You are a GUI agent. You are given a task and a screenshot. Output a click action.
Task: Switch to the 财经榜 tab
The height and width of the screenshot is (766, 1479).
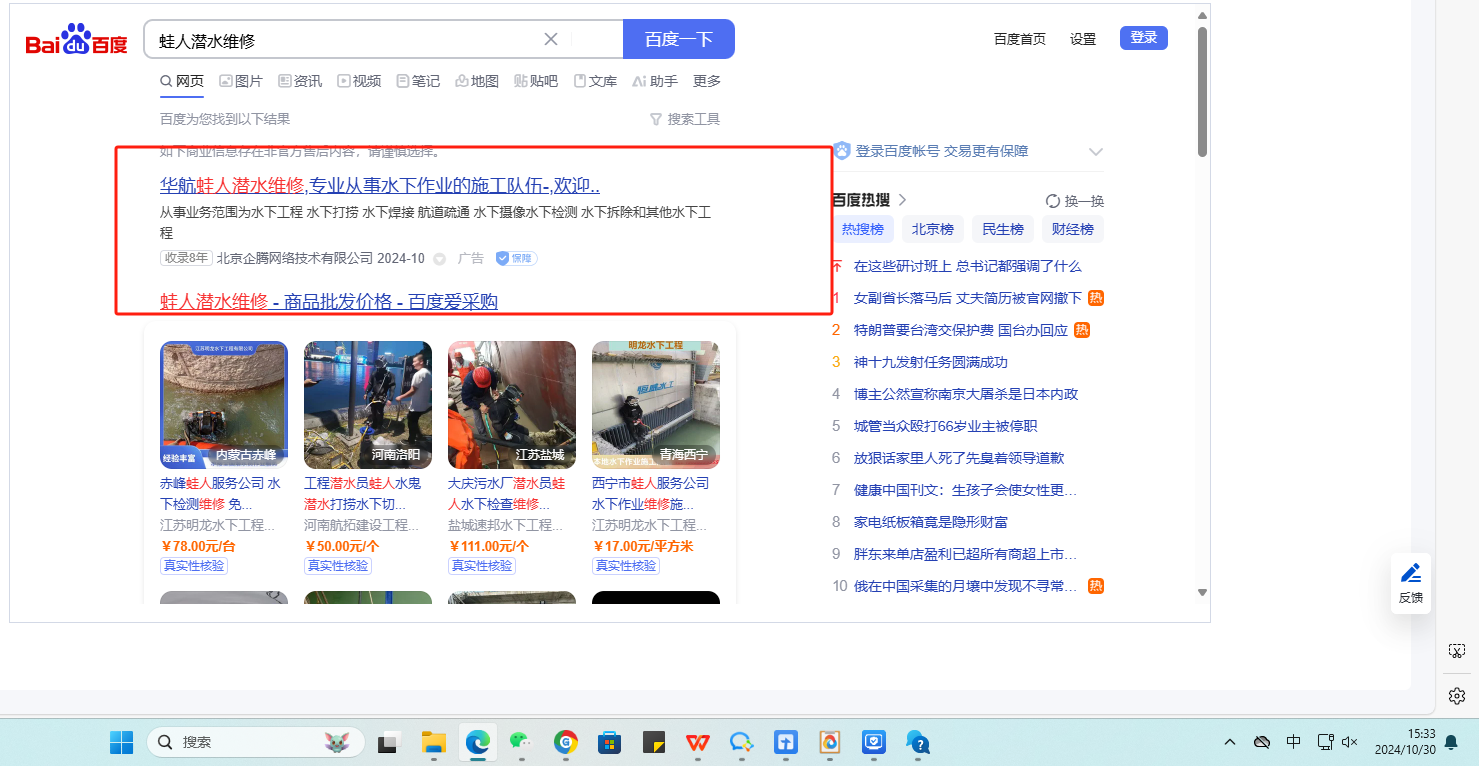pos(1073,229)
